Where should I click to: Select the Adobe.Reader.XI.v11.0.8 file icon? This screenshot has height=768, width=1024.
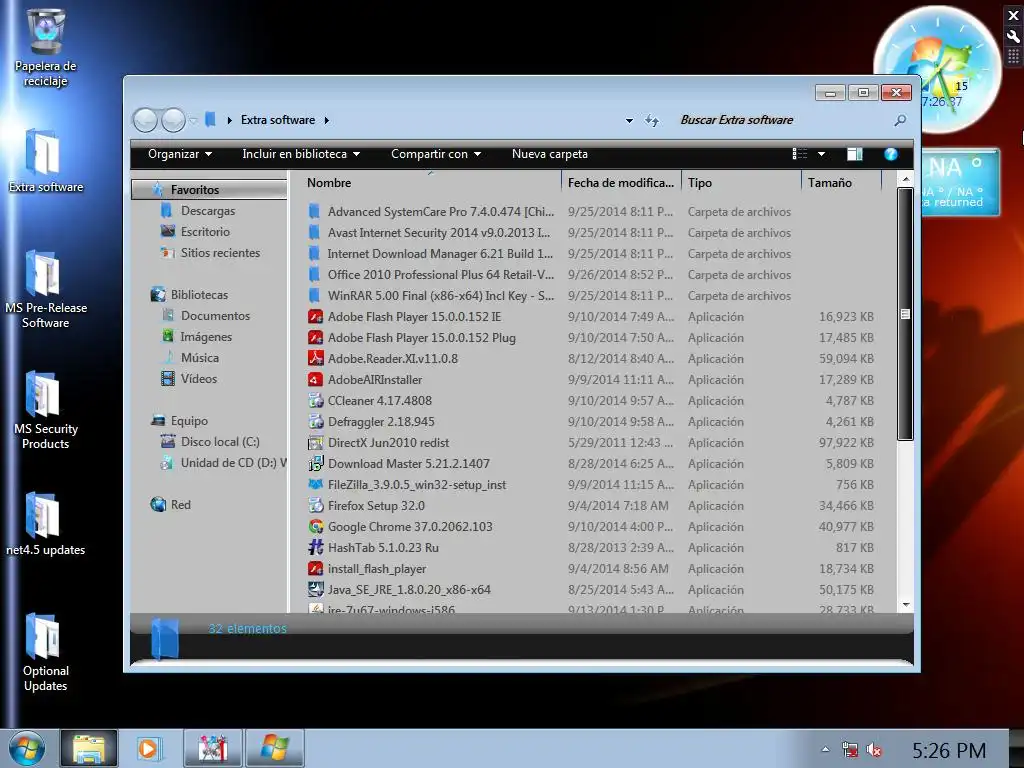315,358
